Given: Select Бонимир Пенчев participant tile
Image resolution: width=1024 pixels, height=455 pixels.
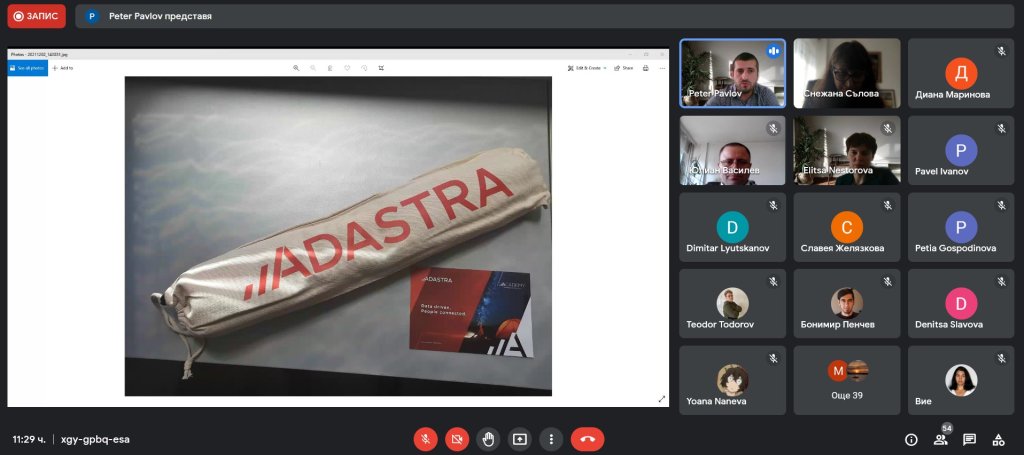Looking at the screenshot, I should [847, 304].
